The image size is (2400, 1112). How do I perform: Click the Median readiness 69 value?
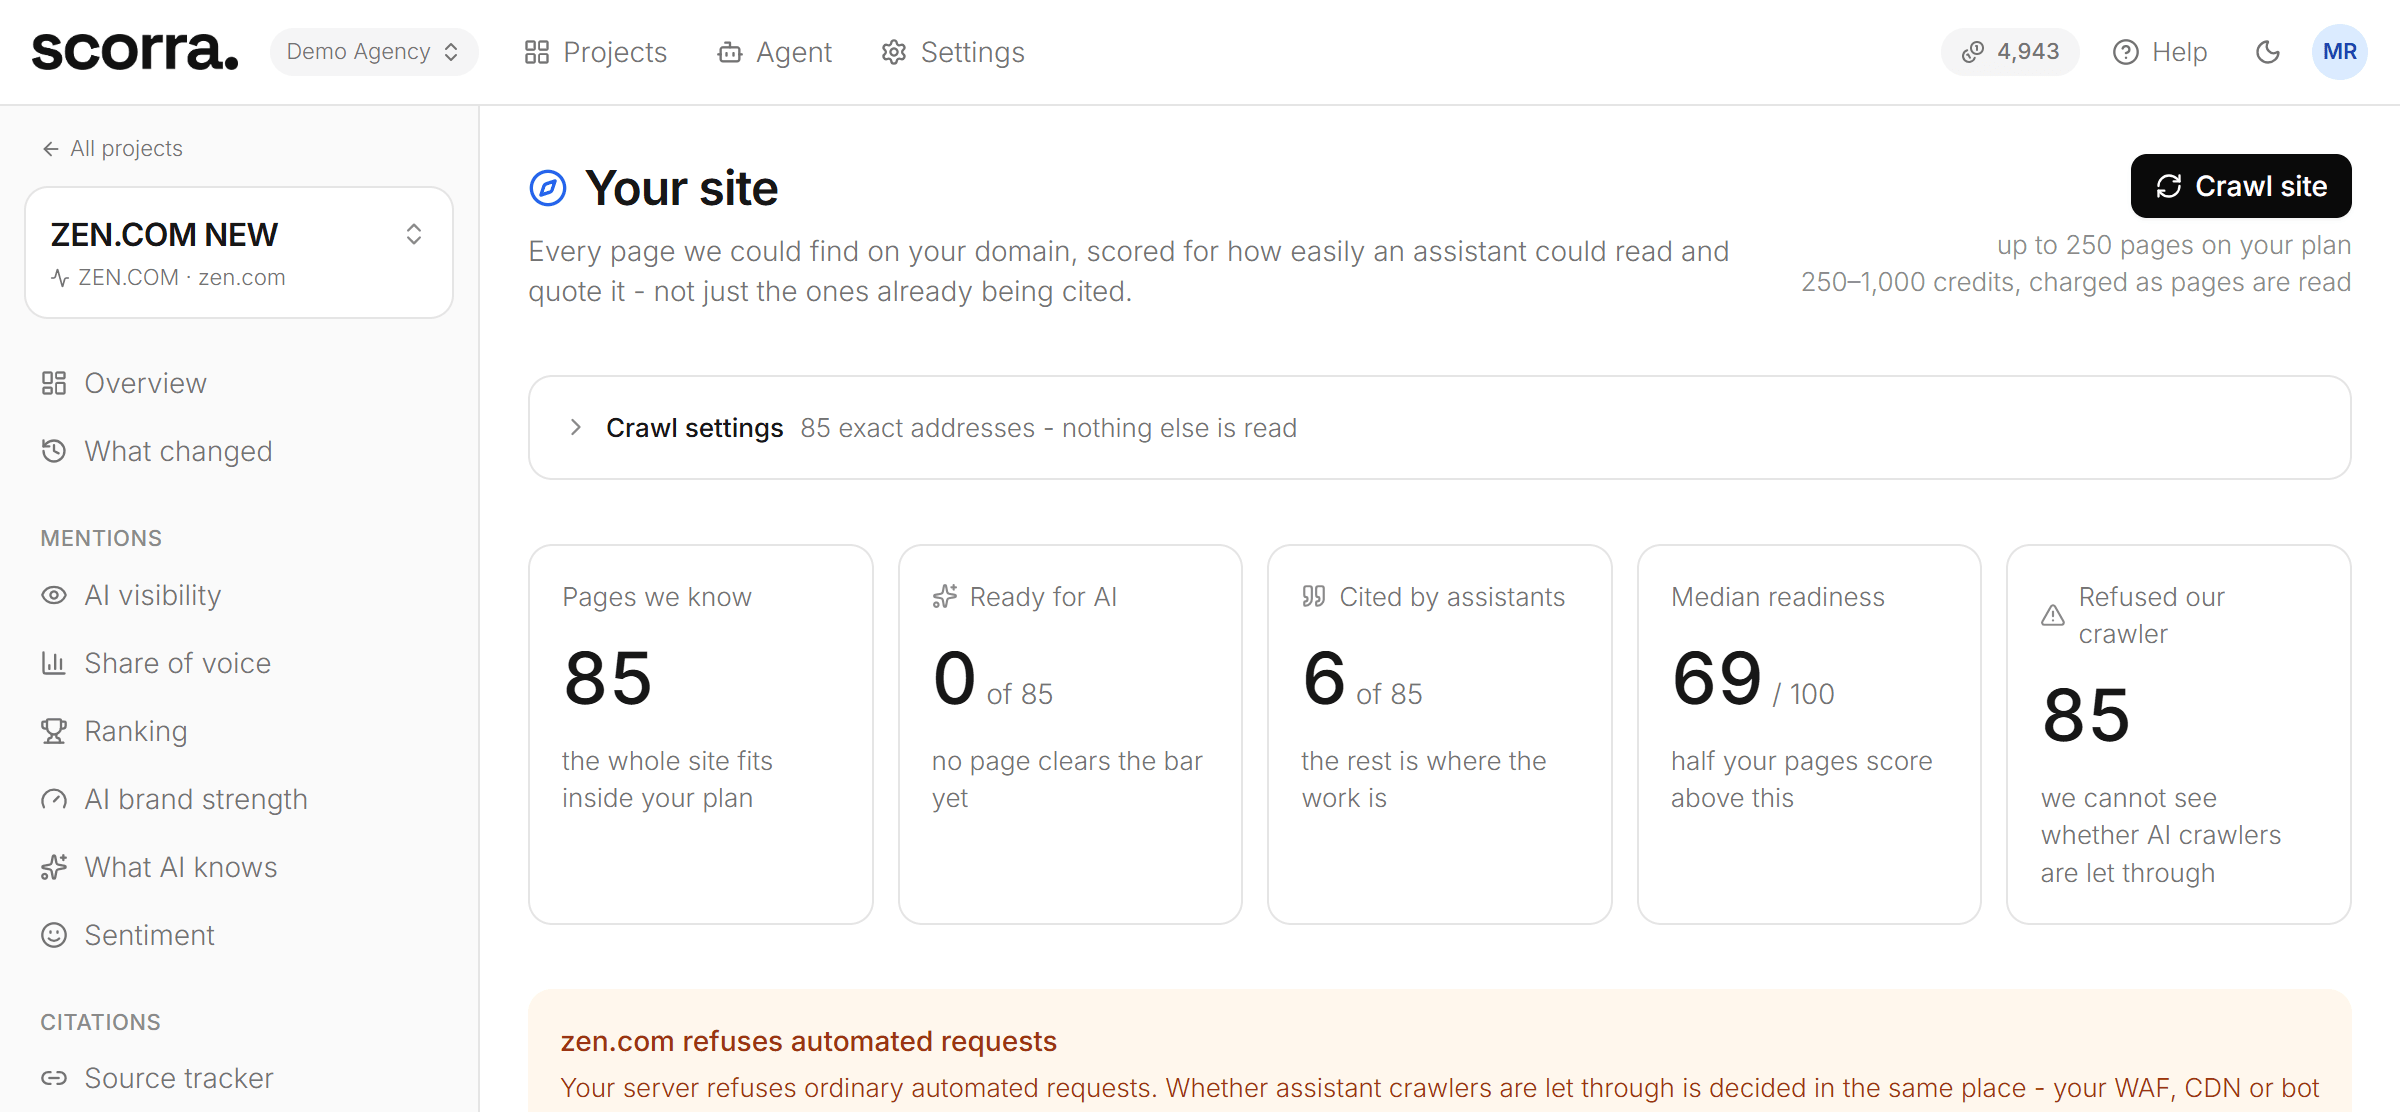pos(1717,679)
